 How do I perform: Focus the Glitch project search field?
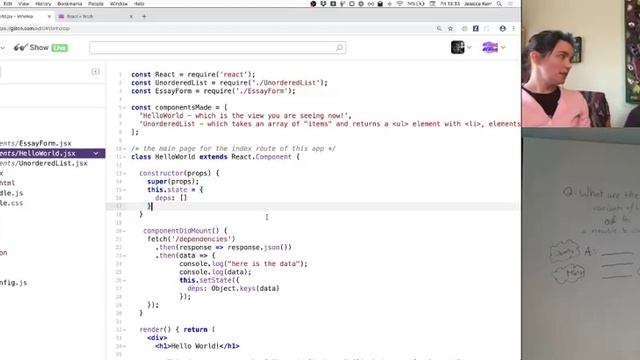pyautogui.click(x=218, y=48)
